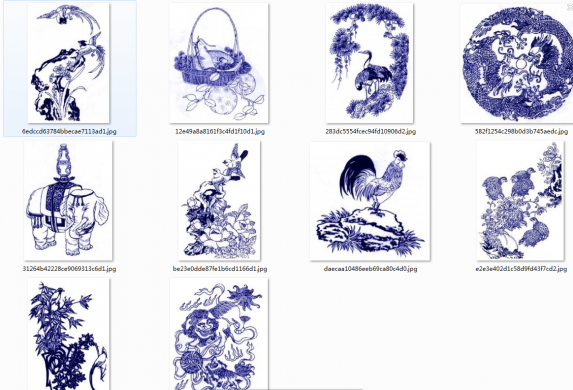Click file name 283dc5554fcec94fd10906d2.jpg
Screen dimensions: 573x390
coord(371,132)
